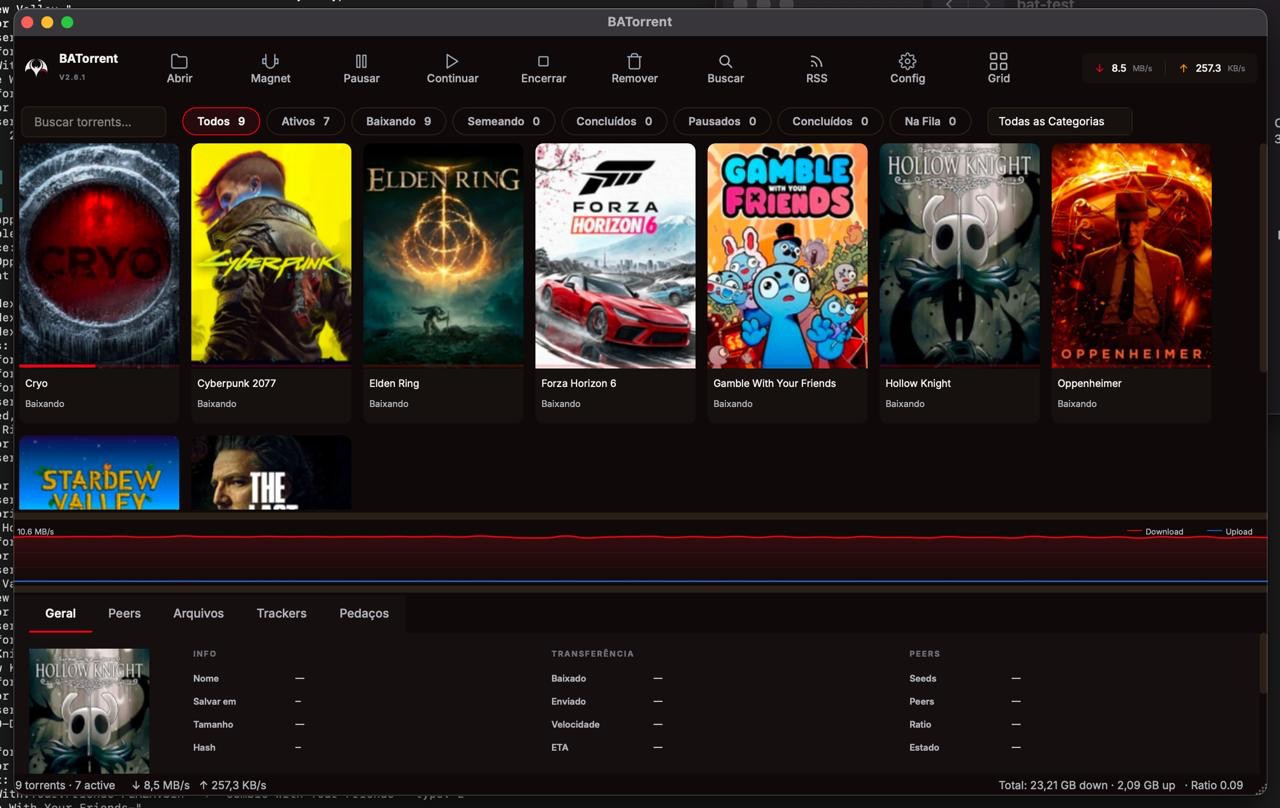Select the Cryo torrent cover
This screenshot has height=808, width=1280.
(x=99, y=255)
